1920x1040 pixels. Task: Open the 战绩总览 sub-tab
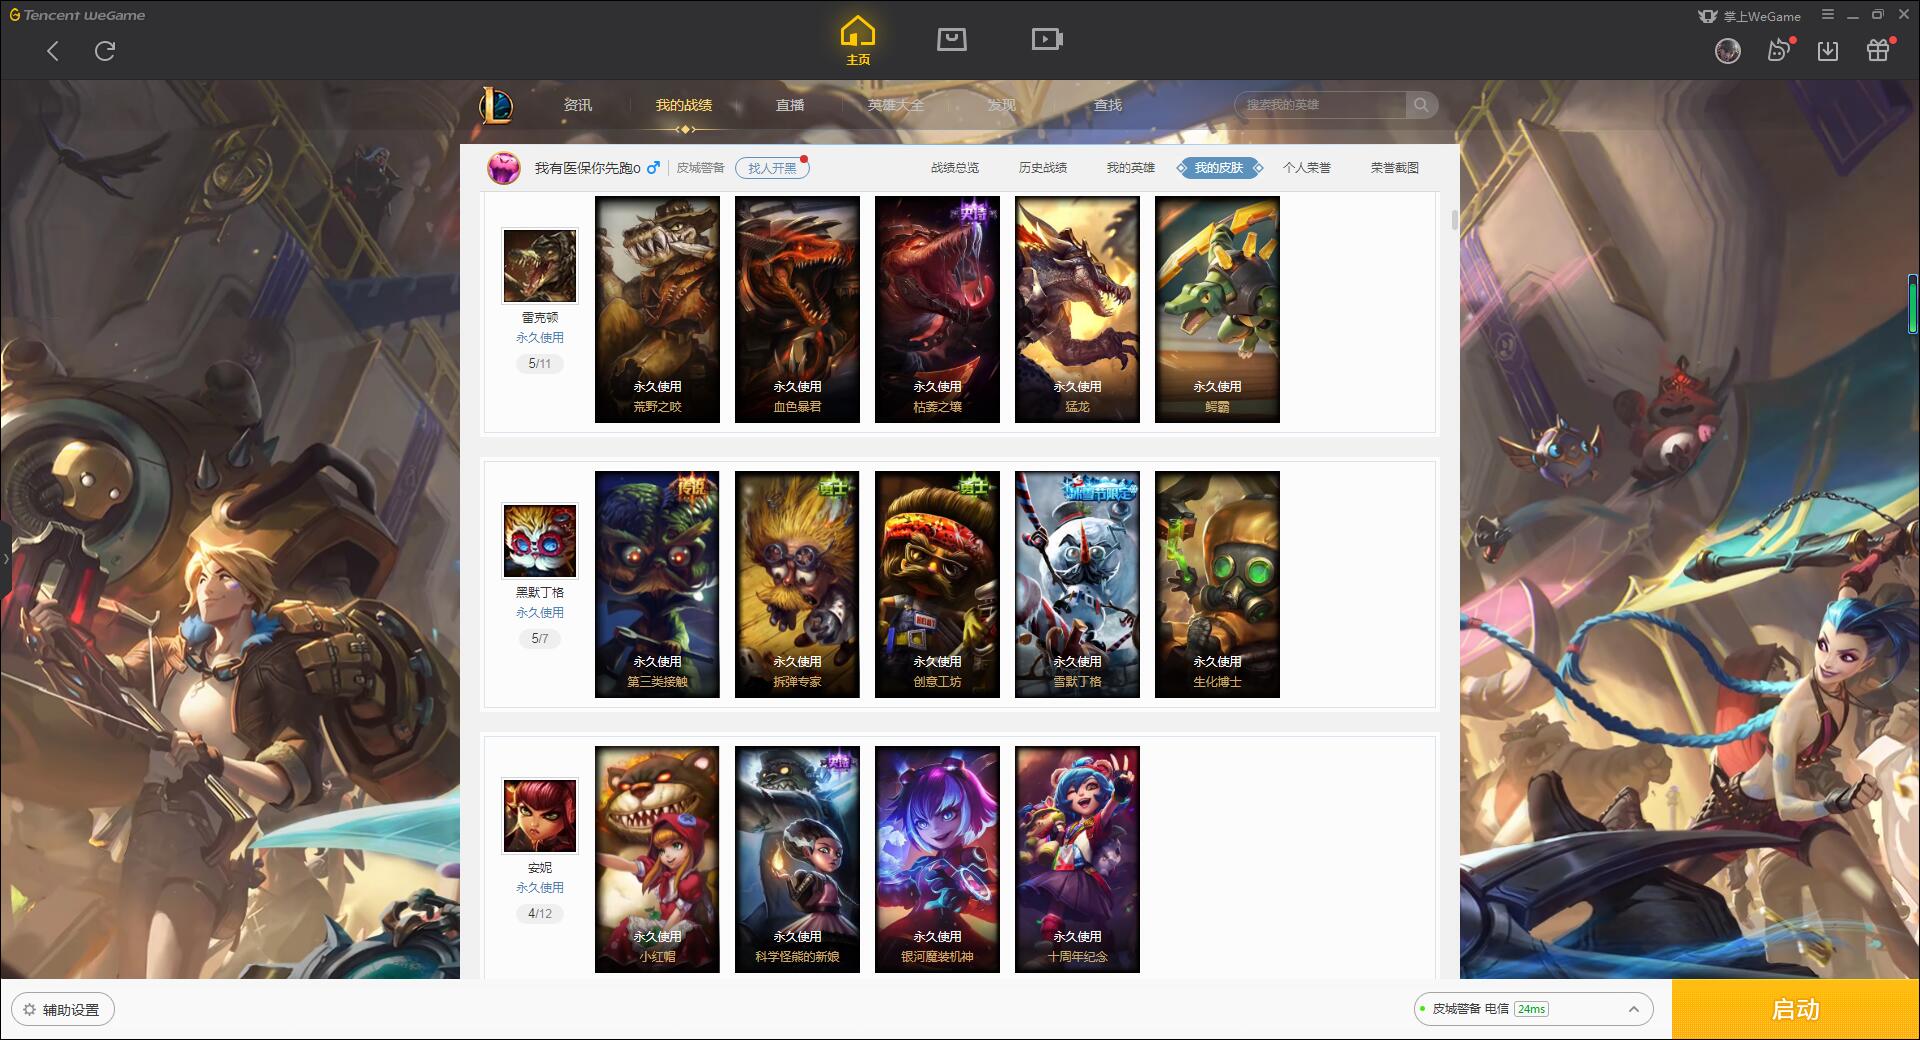coord(955,168)
